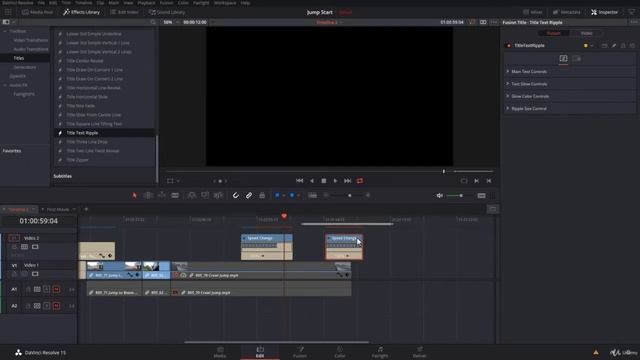The height and width of the screenshot is (360, 640).
Task: Click the Effects Library search magnifier
Action: point(153,22)
